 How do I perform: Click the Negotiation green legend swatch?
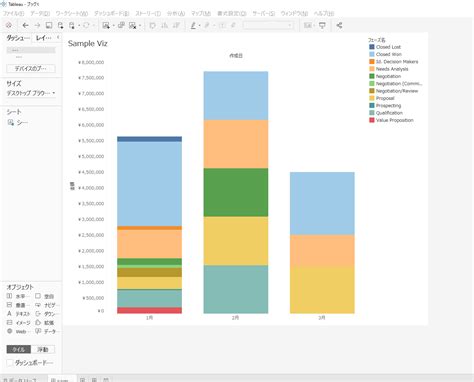pos(372,76)
